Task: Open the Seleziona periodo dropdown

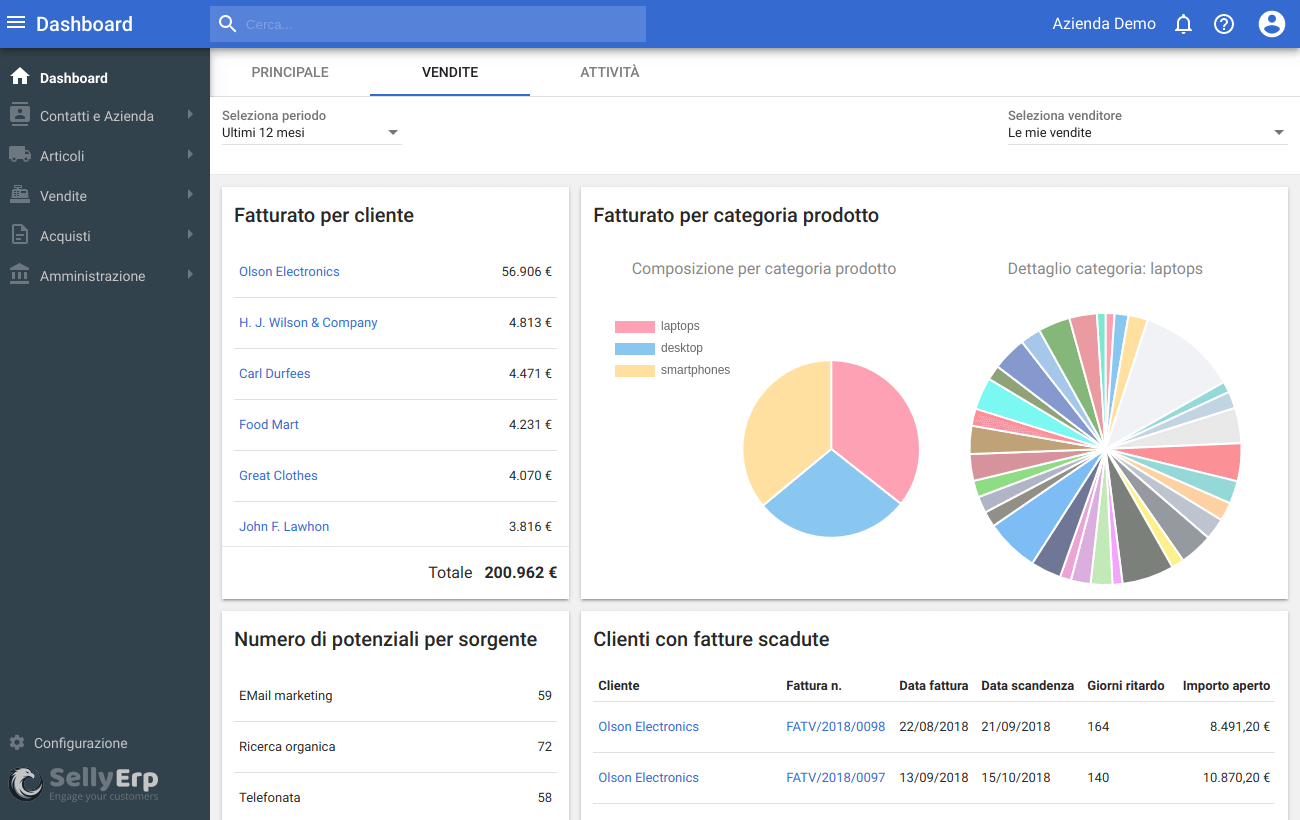Action: [310, 131]
